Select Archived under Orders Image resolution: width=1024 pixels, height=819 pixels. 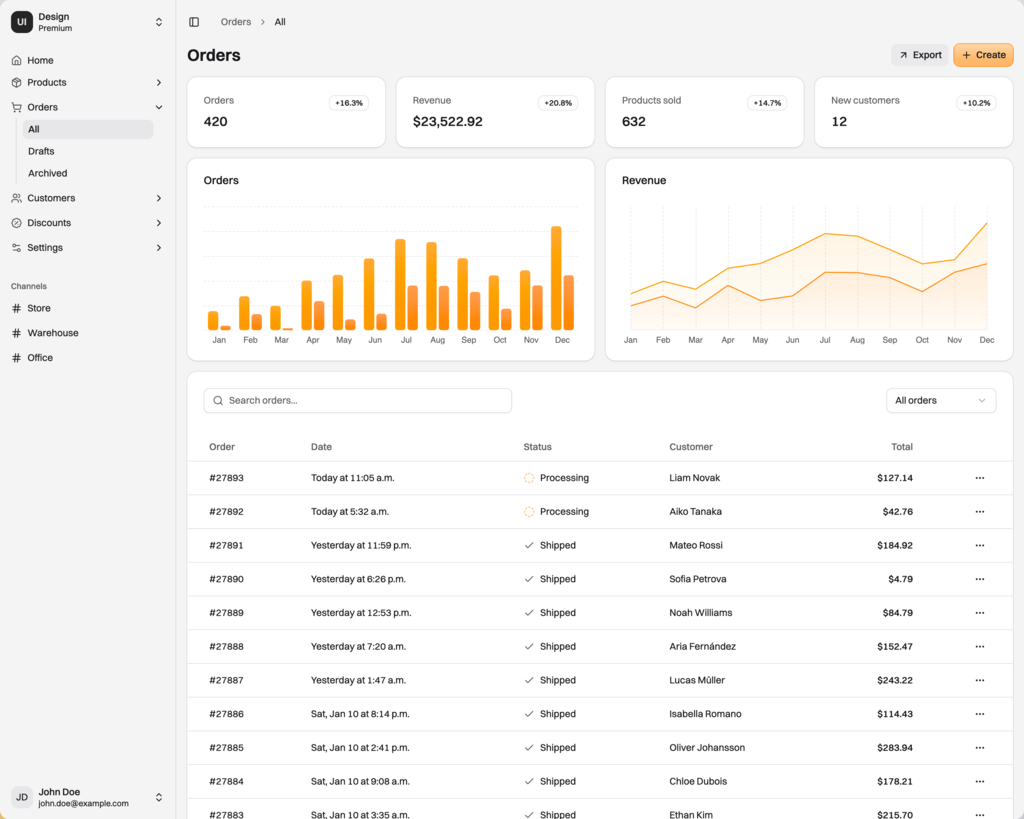(x=48, y=173)
